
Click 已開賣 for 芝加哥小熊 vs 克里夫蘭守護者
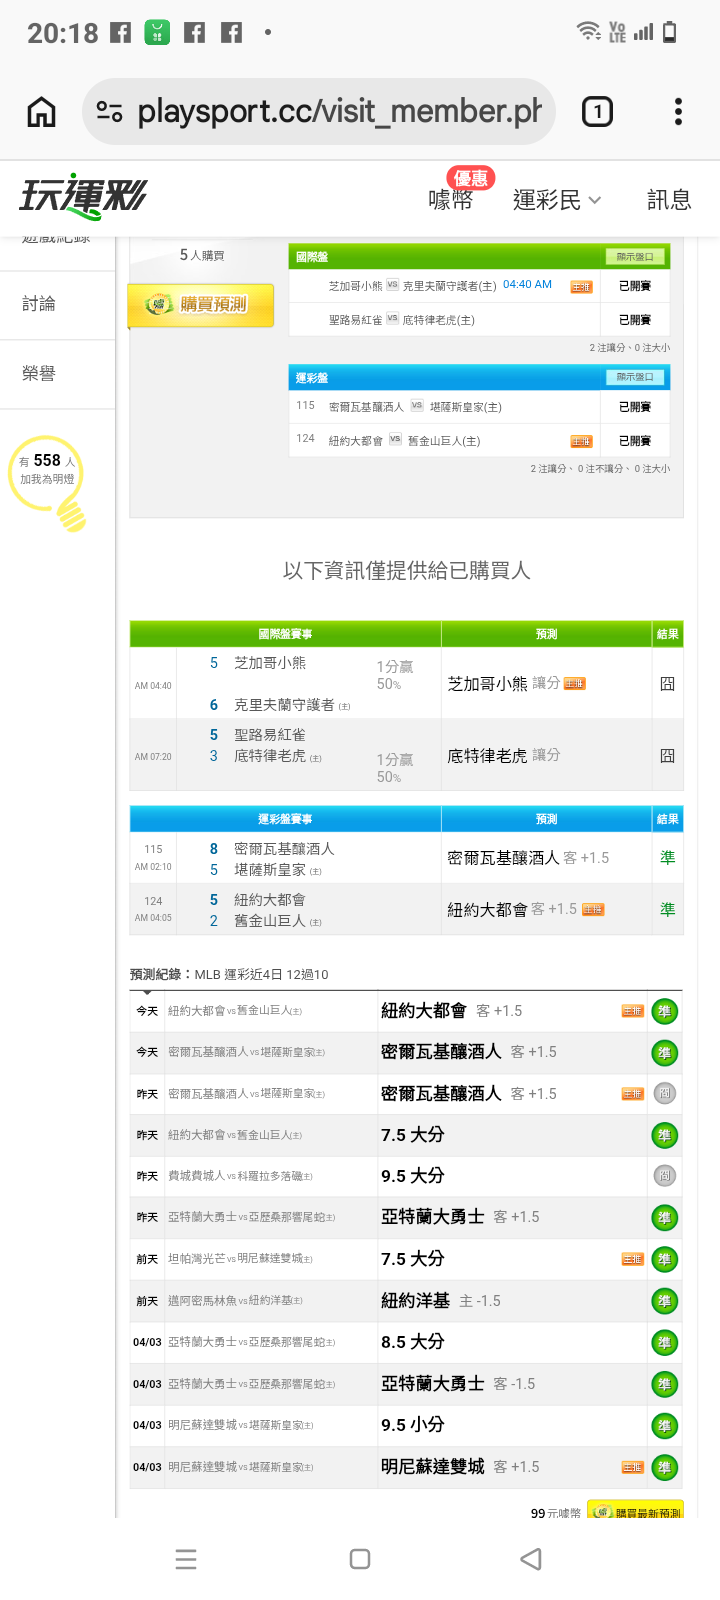pyautogui.click(x=635, y=286)
